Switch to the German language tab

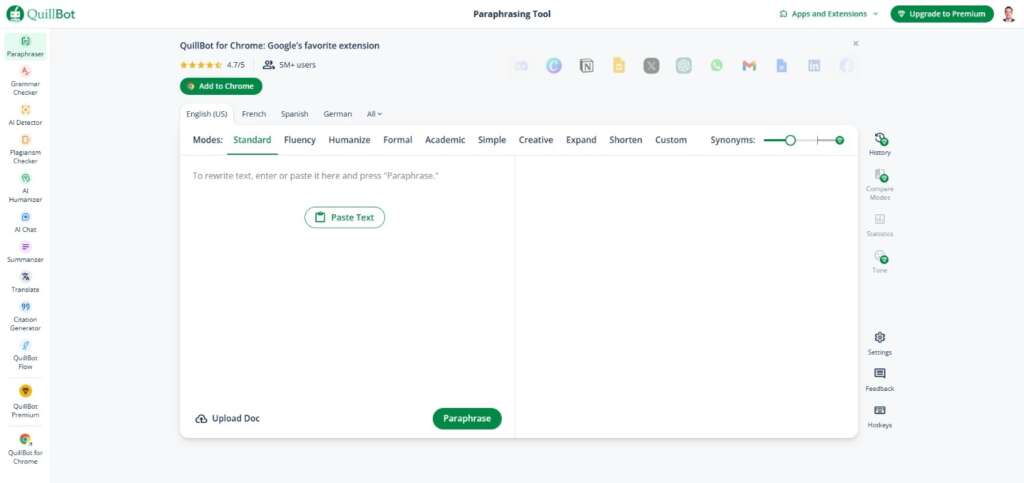(x=338, y=114)
